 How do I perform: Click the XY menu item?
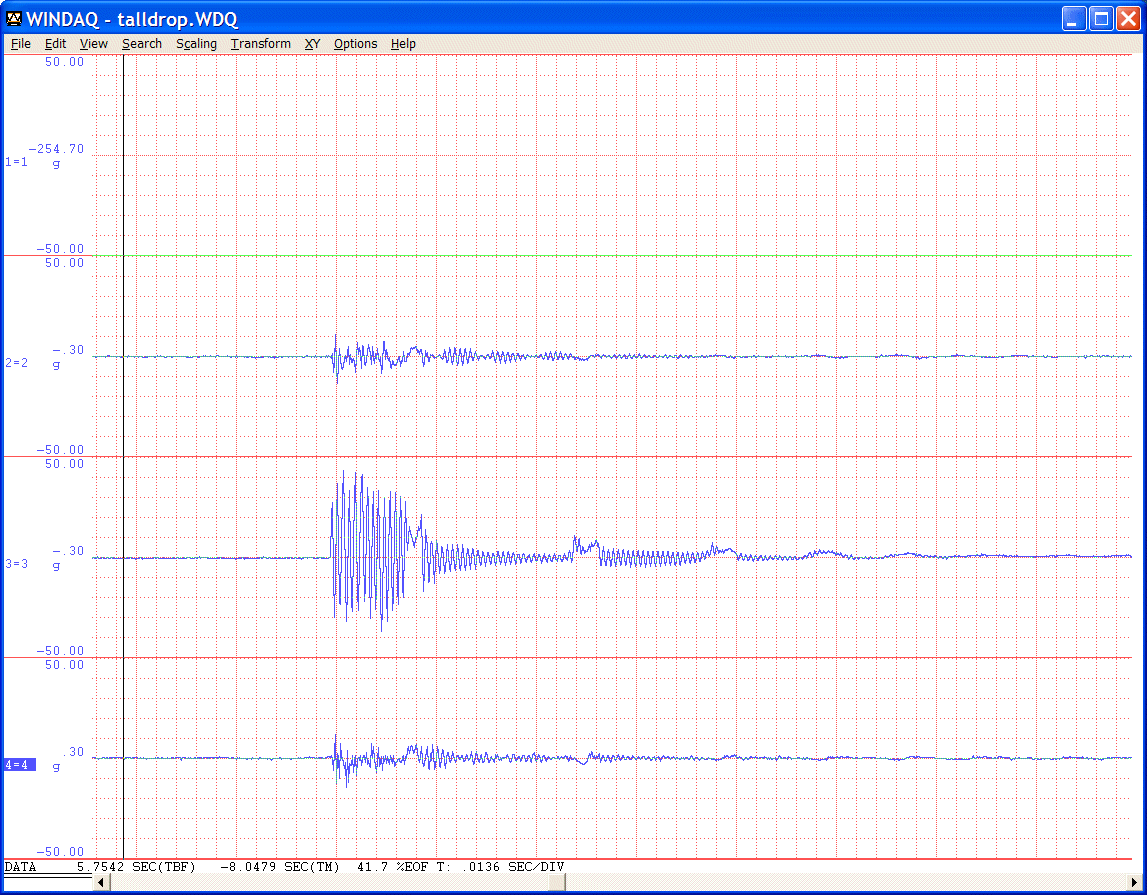point(312,44)
